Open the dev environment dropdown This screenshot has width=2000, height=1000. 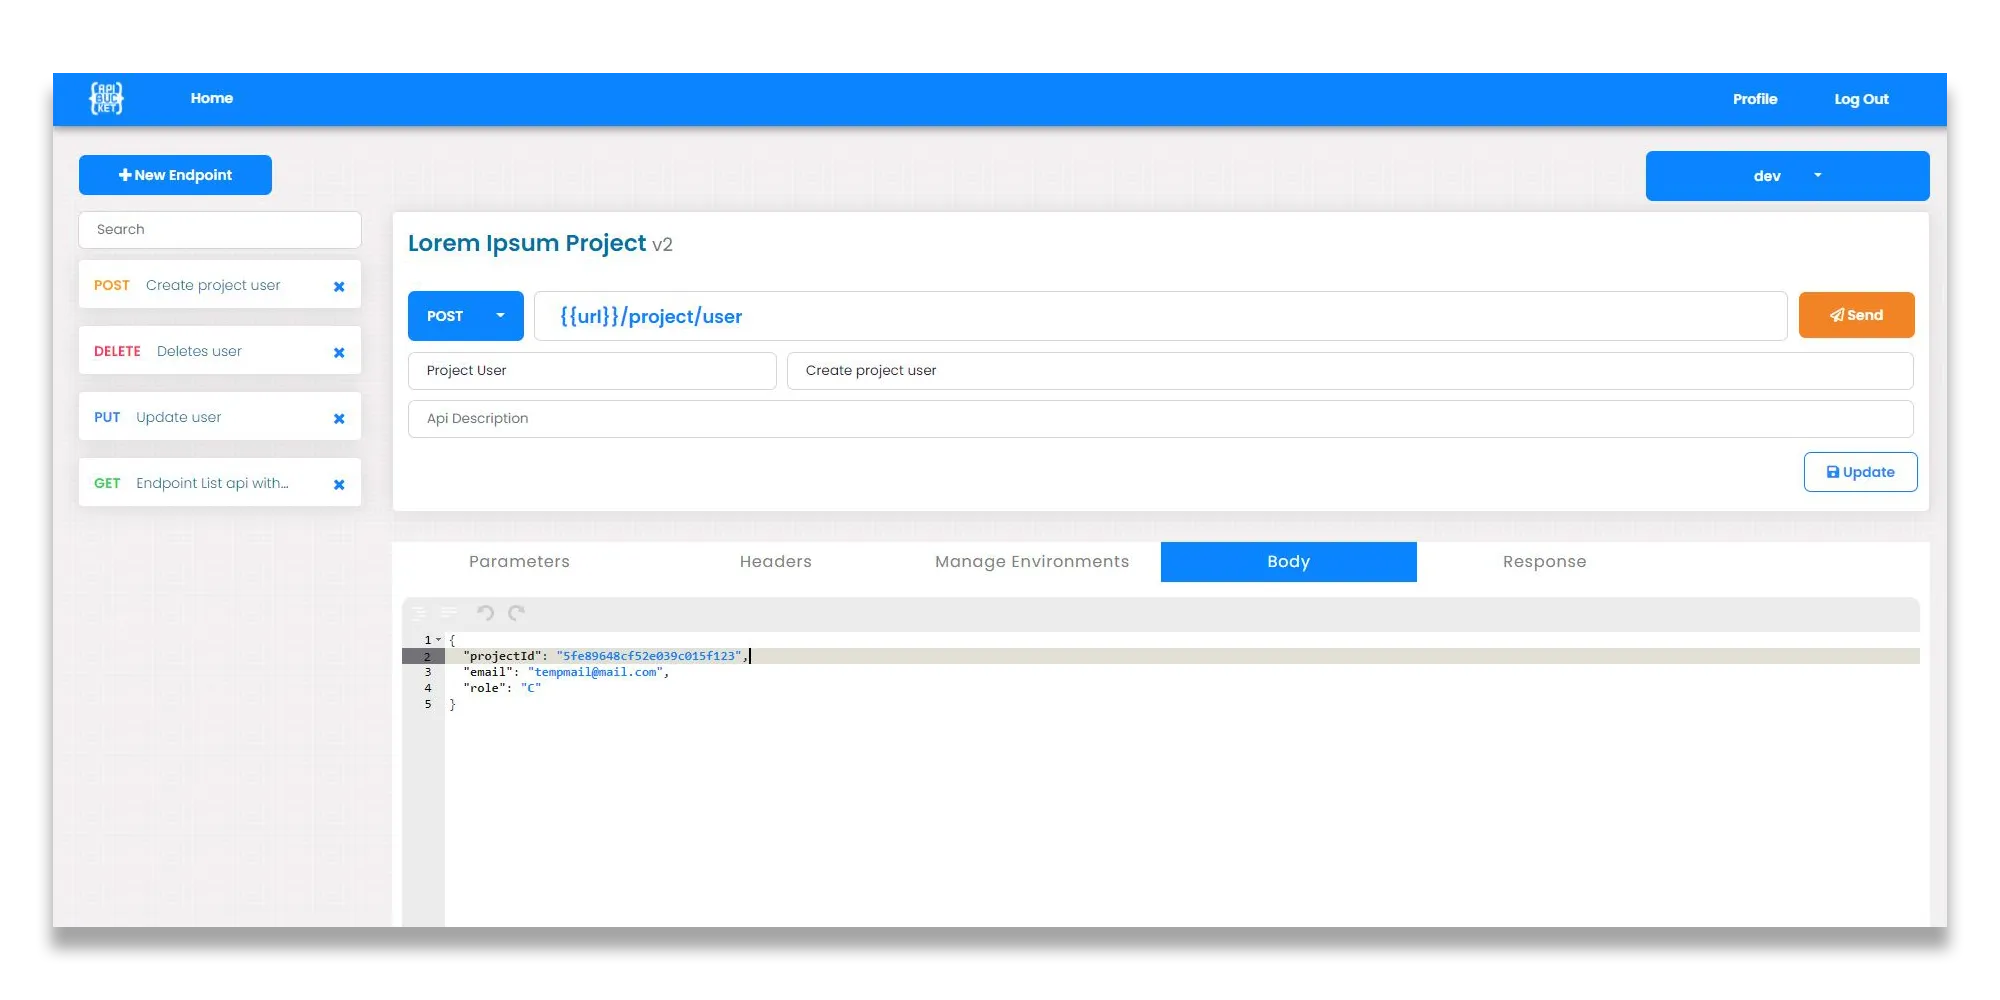point(1818,175)
